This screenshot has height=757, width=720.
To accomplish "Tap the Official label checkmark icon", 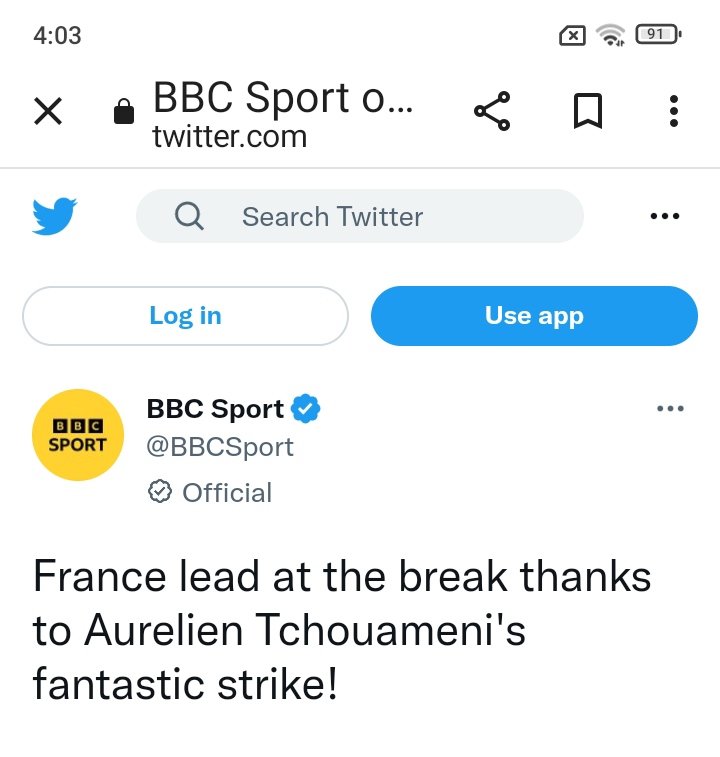I will click(159, 492).
